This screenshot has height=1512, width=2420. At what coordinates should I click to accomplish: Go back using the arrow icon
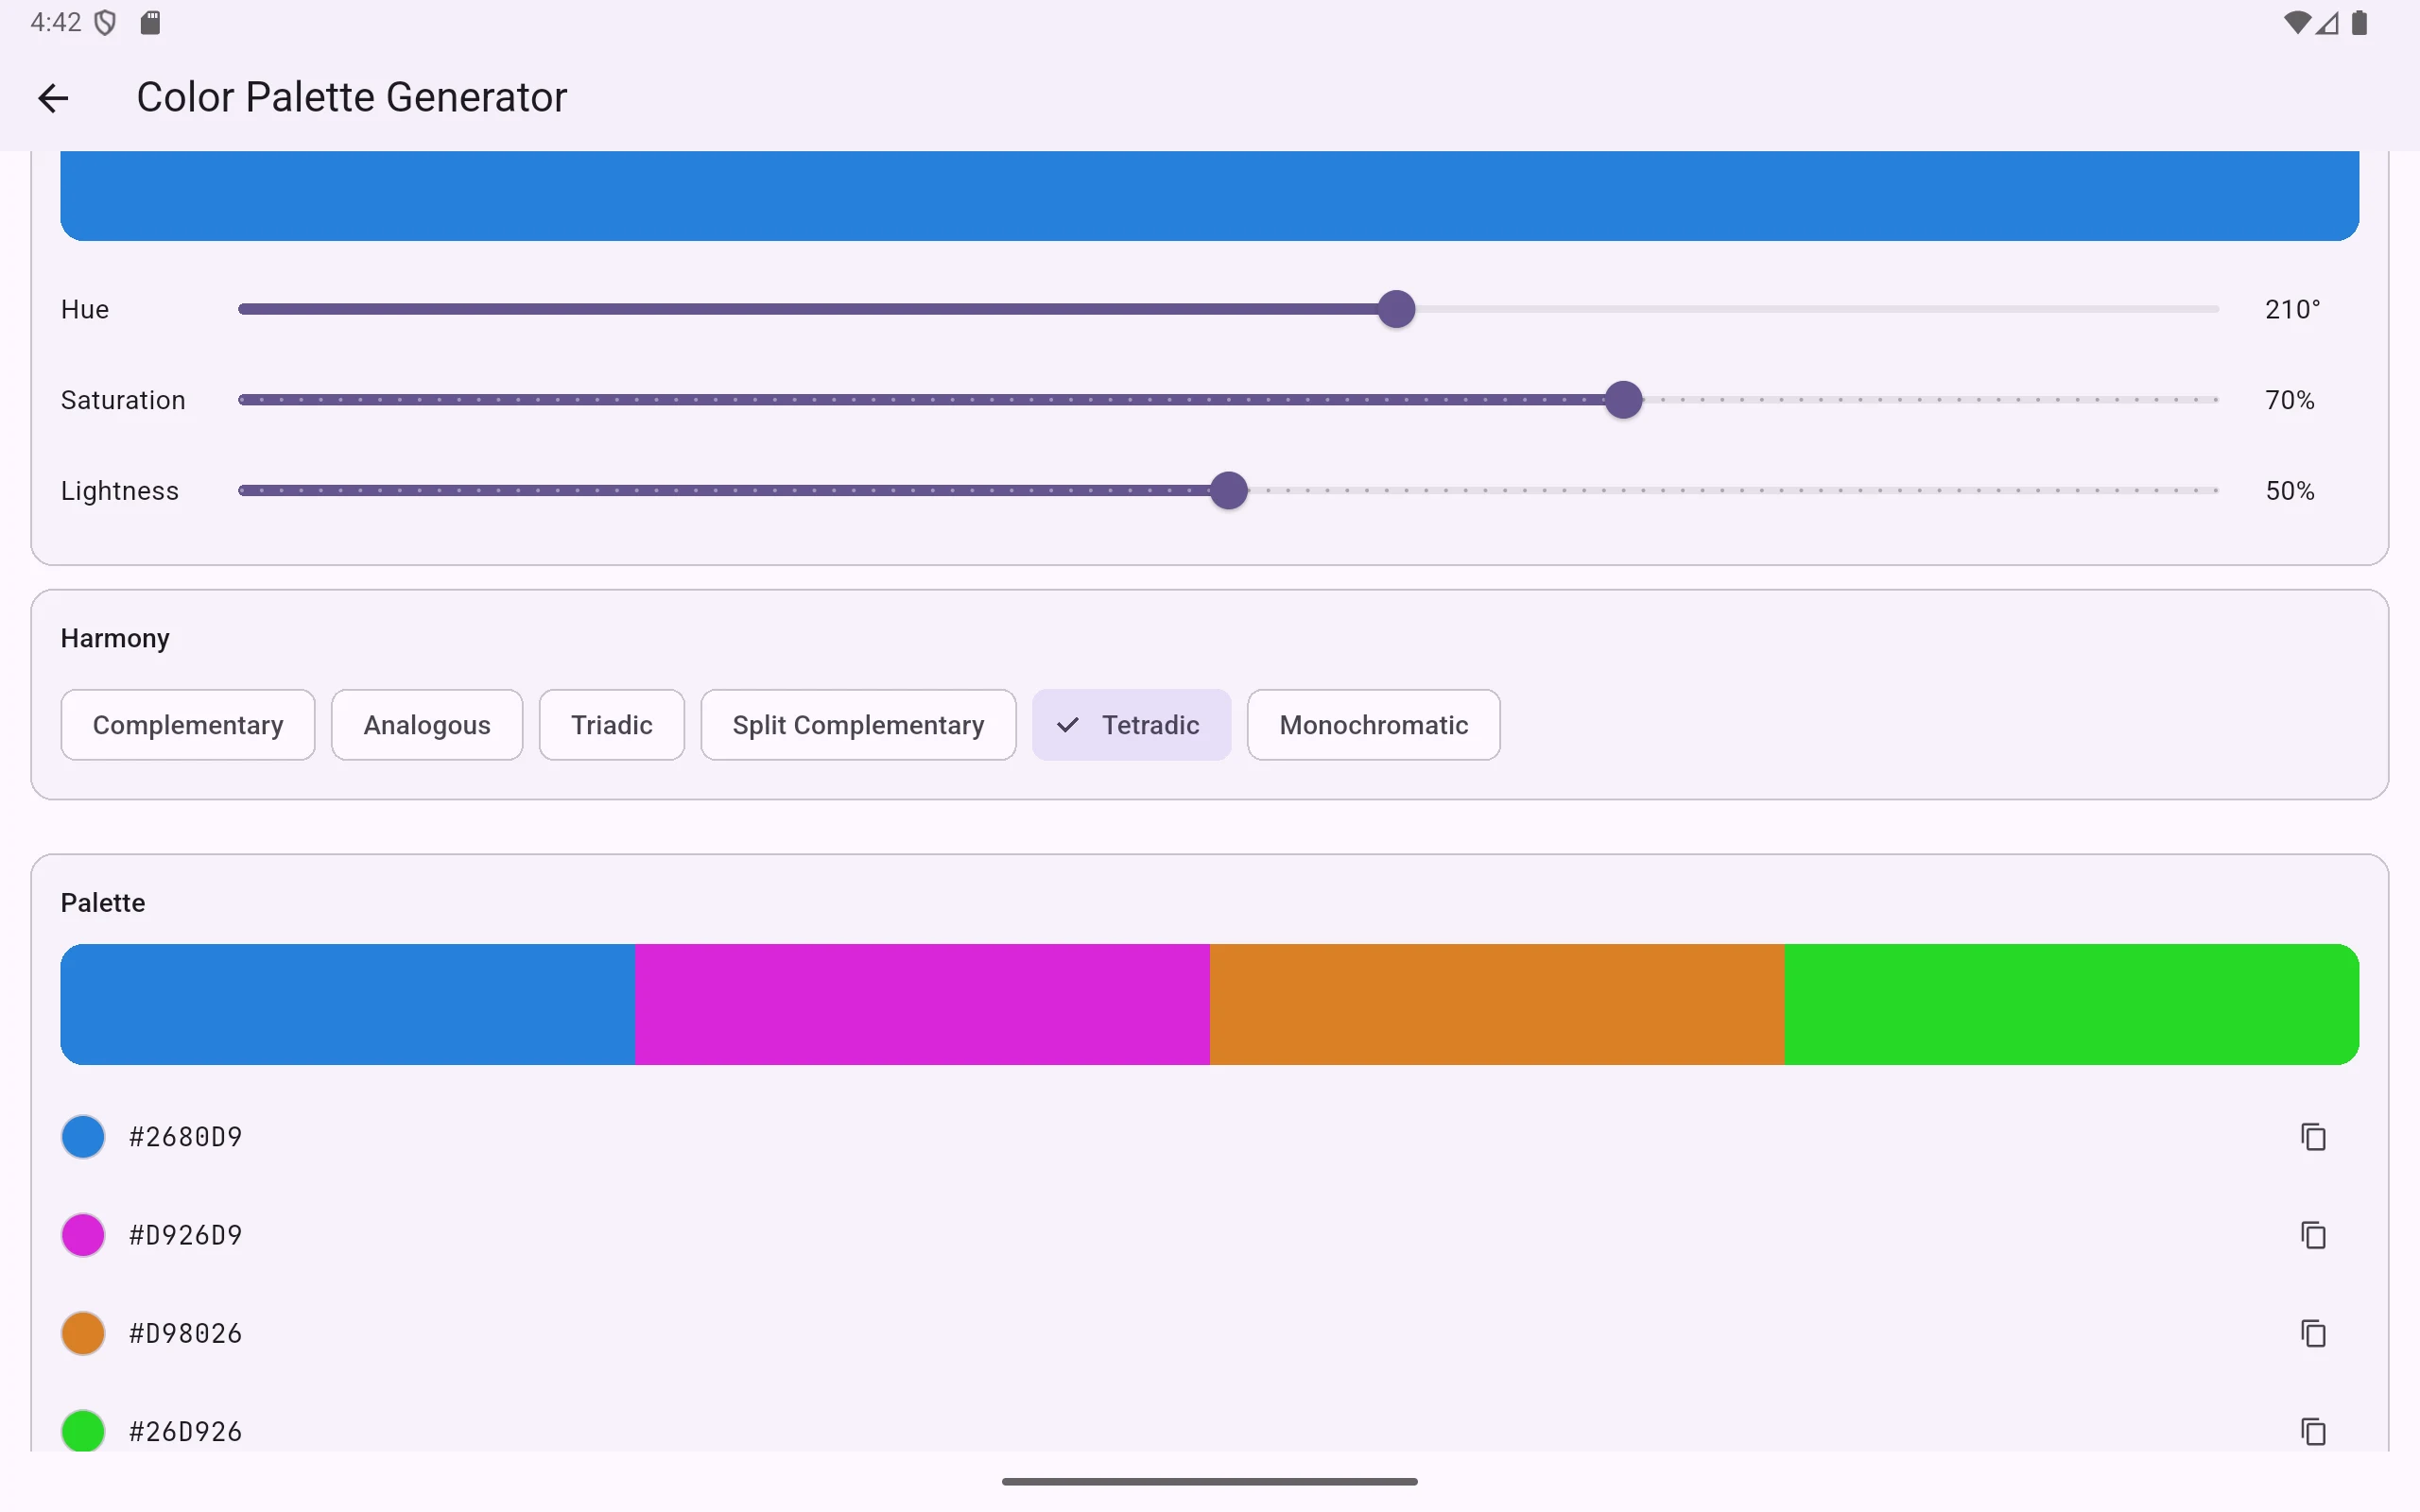click(53, 97)
